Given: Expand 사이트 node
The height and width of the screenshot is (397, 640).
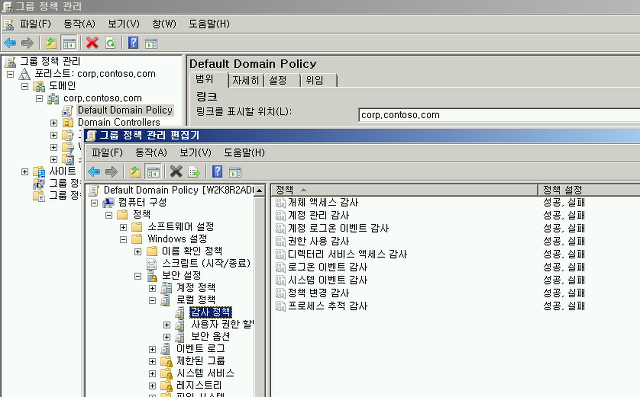Looking at the screenshot, I should pos(24,171).
